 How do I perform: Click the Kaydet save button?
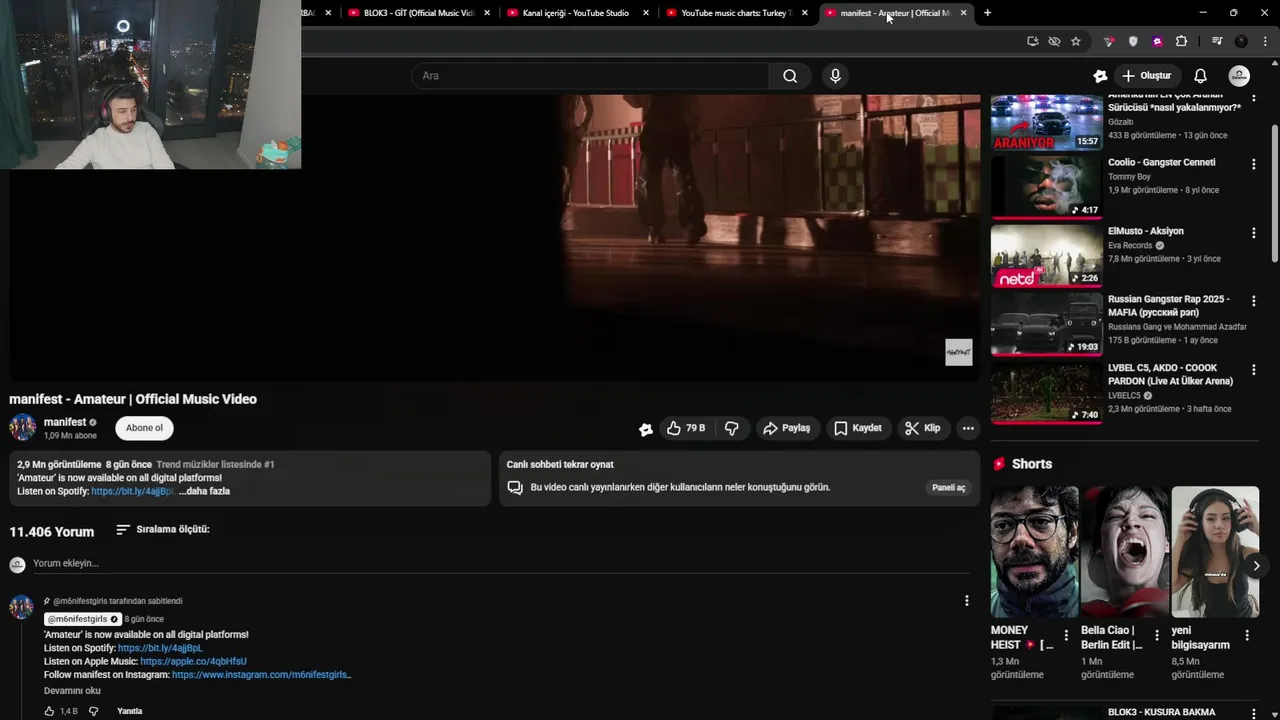[858, 428]
